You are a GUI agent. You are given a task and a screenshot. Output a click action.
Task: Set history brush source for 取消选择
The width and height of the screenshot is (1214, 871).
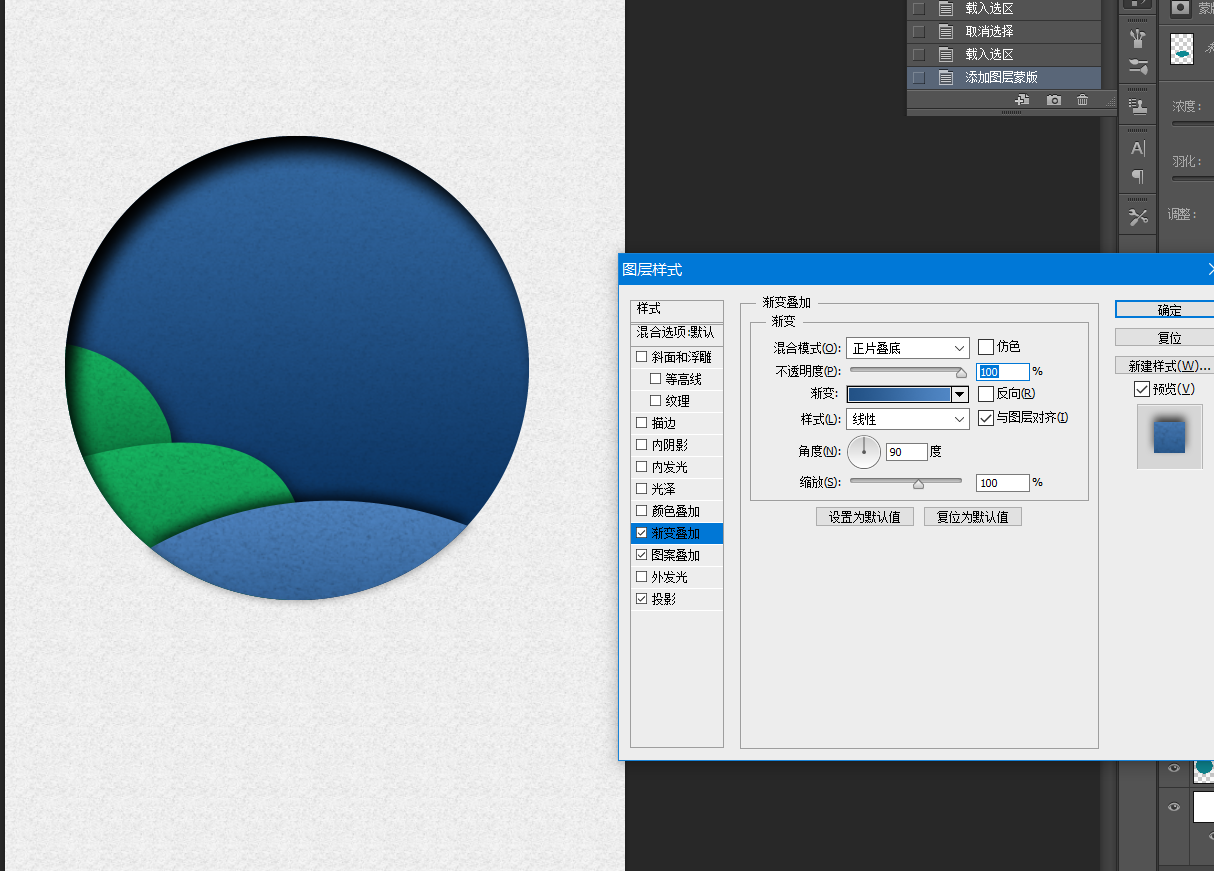tap(918, 31)
